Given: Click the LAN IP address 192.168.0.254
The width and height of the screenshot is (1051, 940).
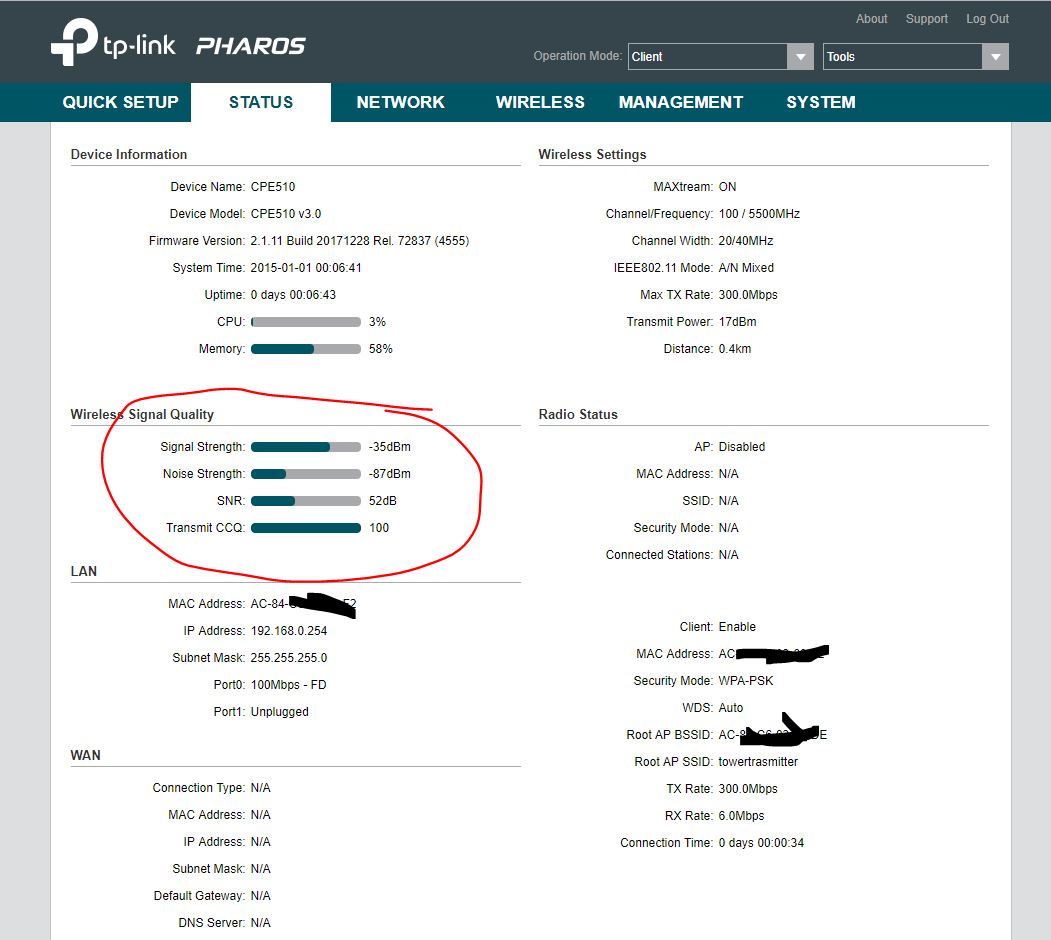Looking at the screenshot, I should pyautogui.click(x=289, y=631).
